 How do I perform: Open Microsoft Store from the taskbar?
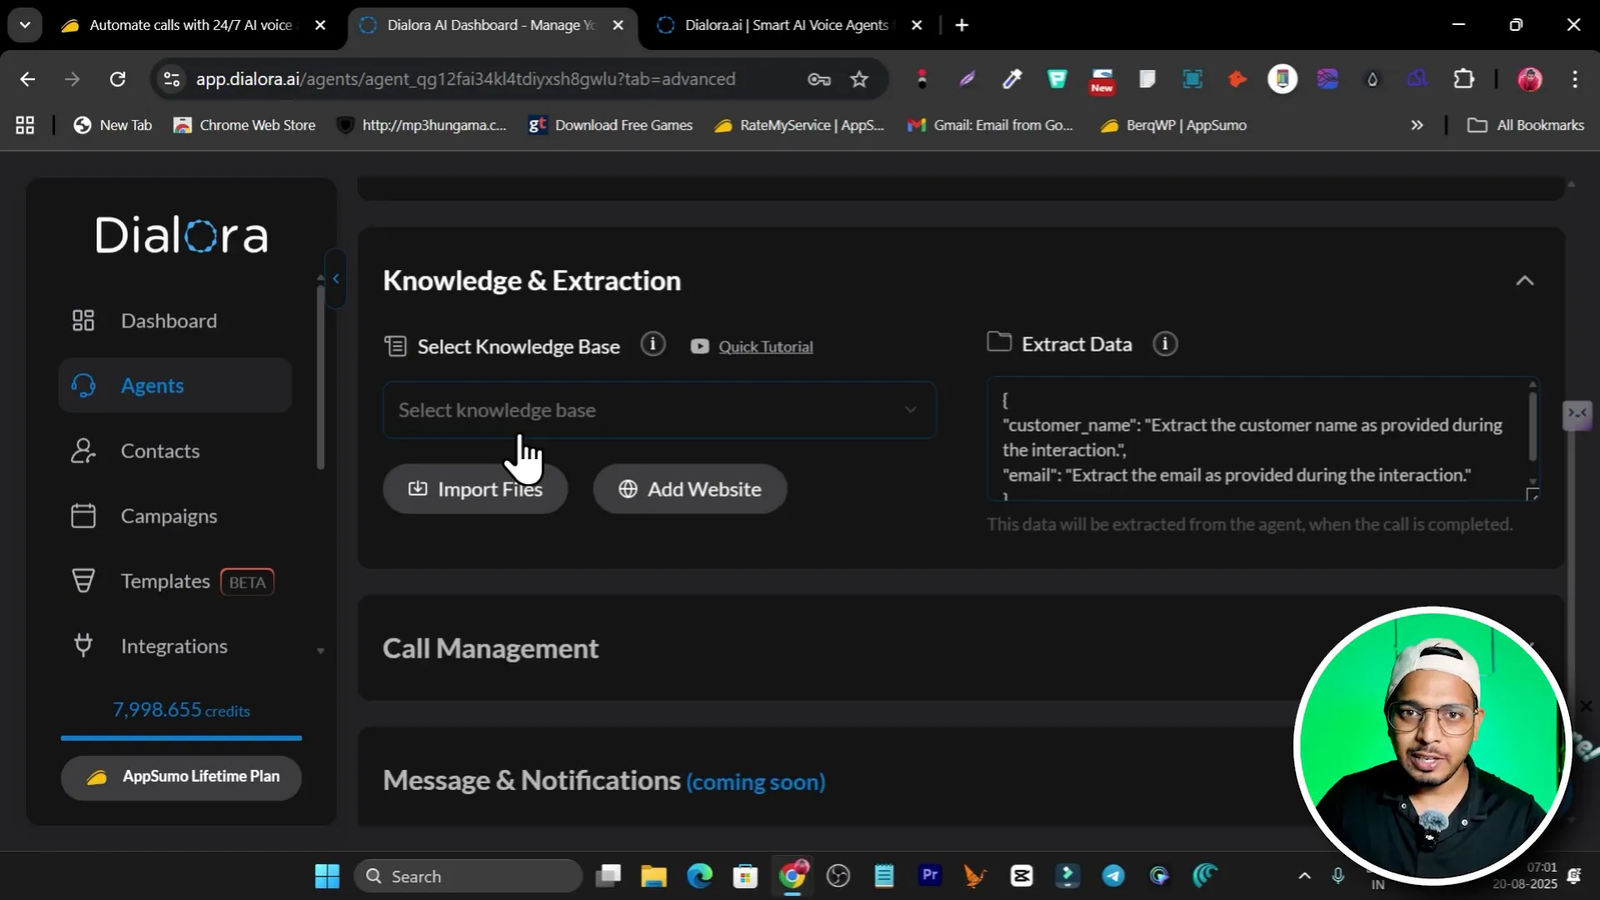pos(746,876)
